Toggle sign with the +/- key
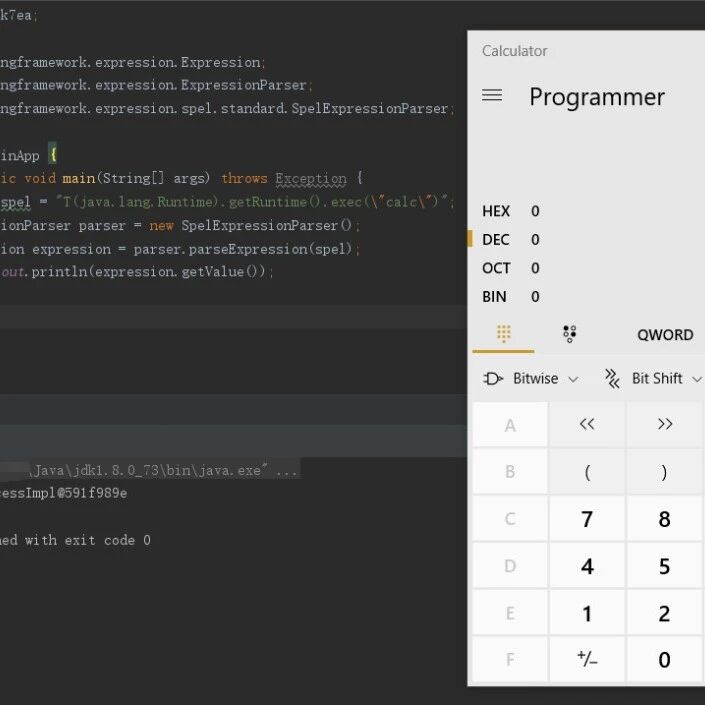 click(x=587, y=660)
